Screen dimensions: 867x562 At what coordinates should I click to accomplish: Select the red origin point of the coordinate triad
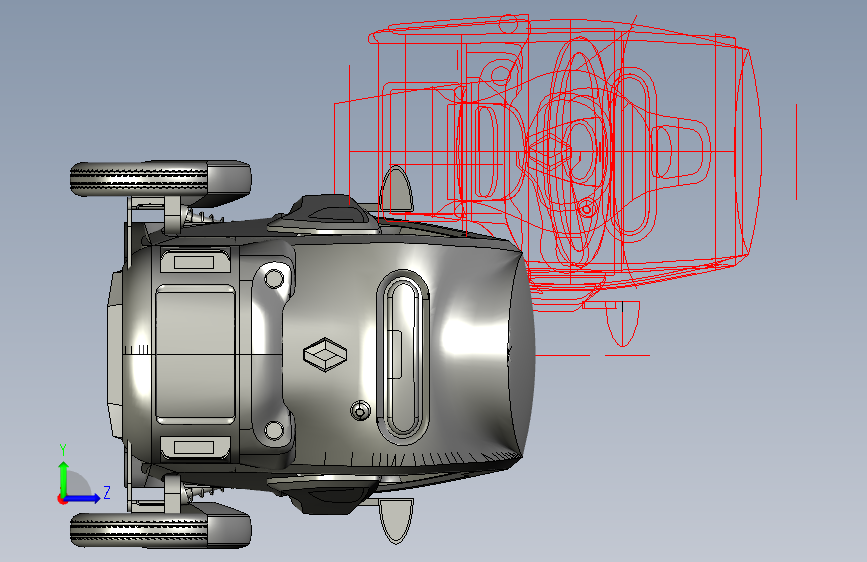pyautogui.click(x=62, y=499)
